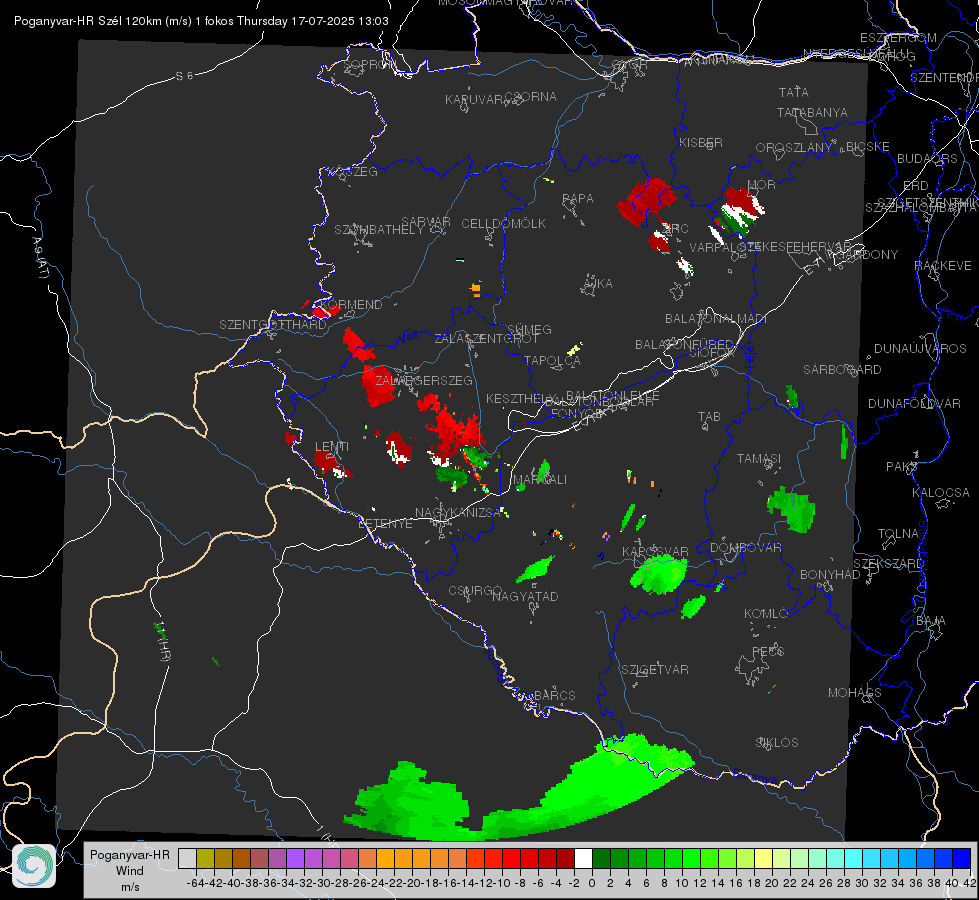Click the BONYHAD label
The width and height of the screenshot is (979, 900).
click(830, 575)
